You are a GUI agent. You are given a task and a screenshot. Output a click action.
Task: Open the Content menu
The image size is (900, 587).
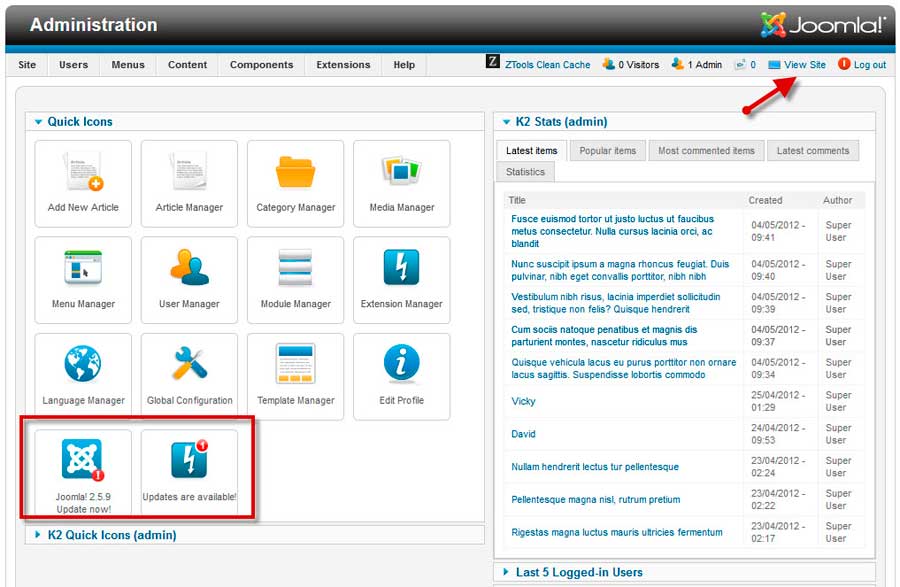[x=188, y=65]
